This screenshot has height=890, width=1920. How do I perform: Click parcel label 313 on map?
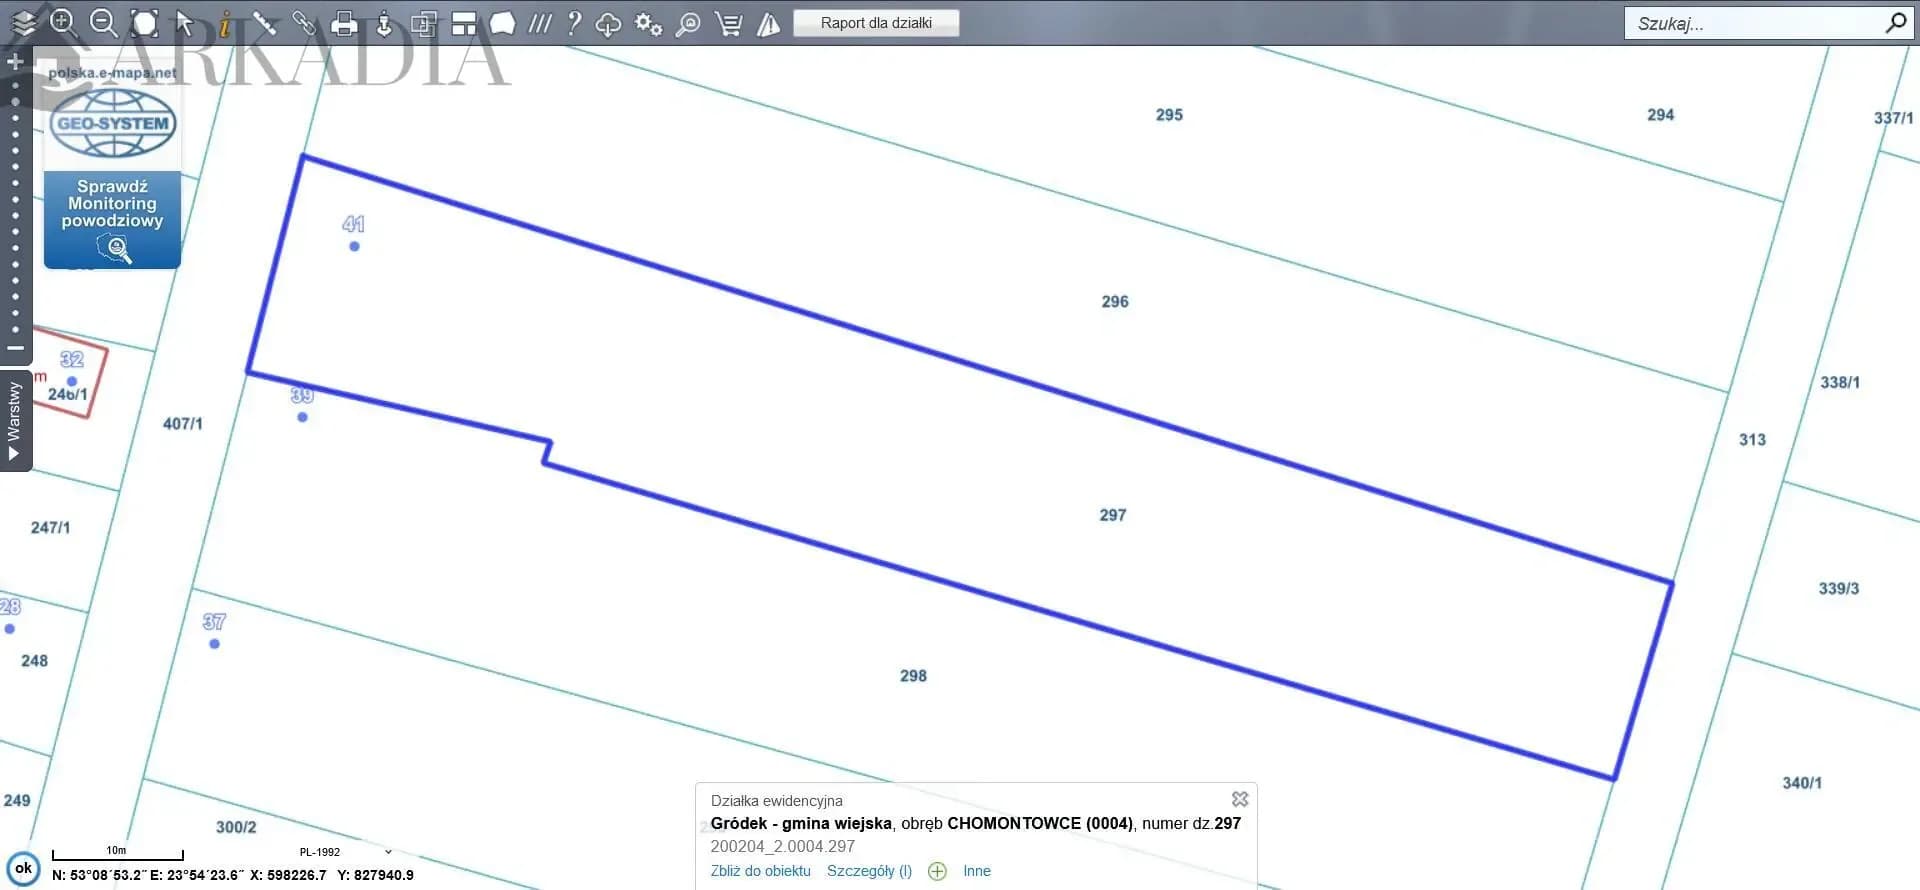[1752, 440]
